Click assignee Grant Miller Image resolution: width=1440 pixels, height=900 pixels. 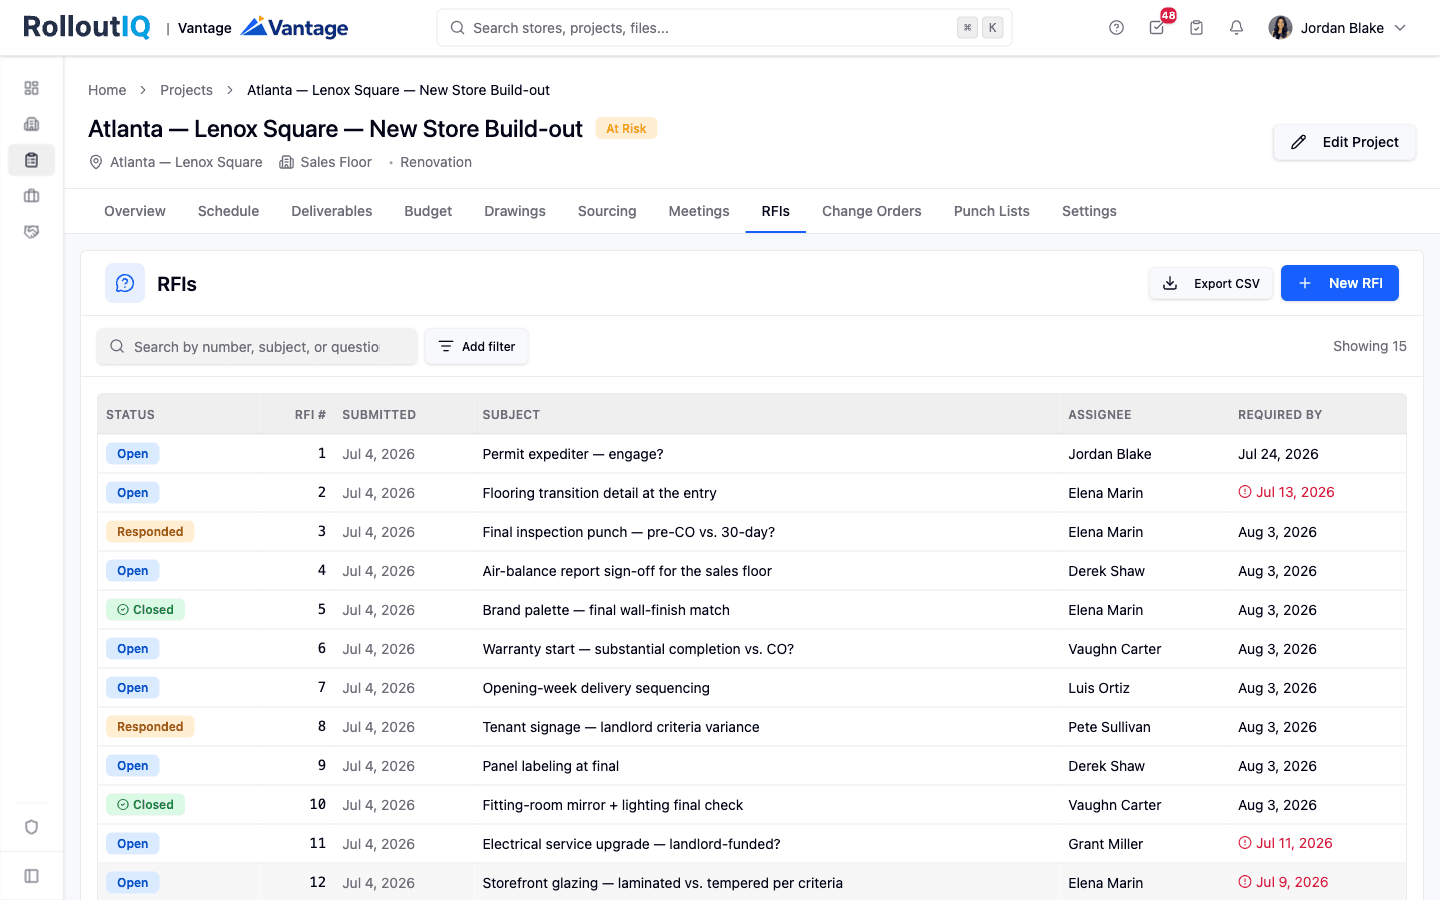pos(1105,844)
